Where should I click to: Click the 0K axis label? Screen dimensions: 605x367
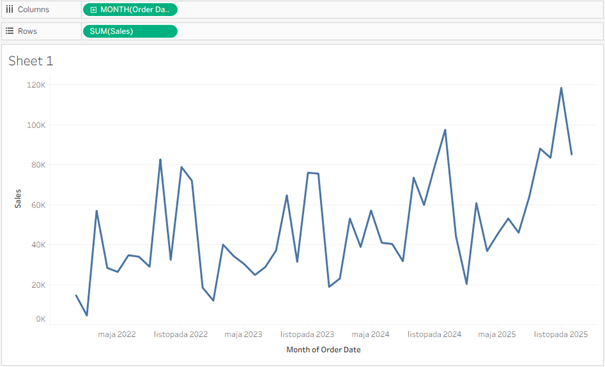click(41, 319)
